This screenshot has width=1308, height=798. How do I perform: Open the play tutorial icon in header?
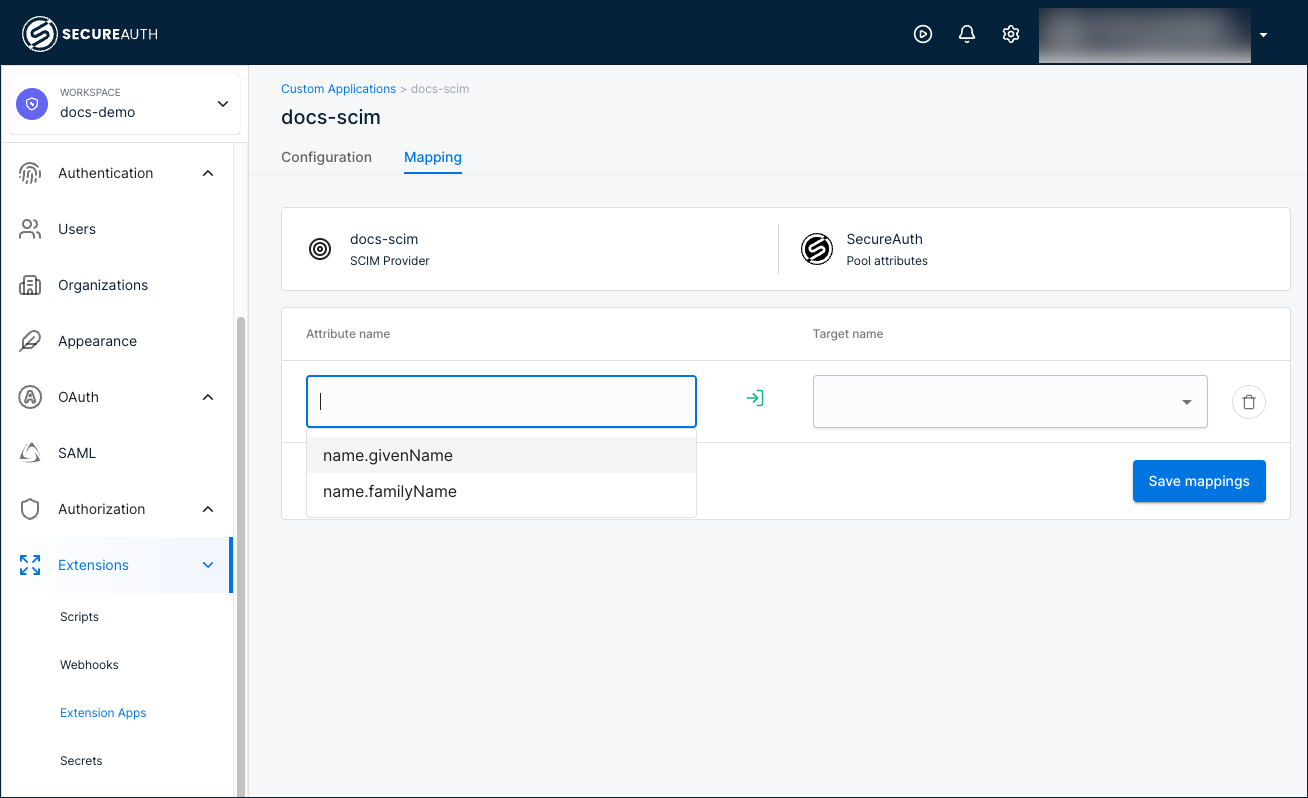coord(923,34)
